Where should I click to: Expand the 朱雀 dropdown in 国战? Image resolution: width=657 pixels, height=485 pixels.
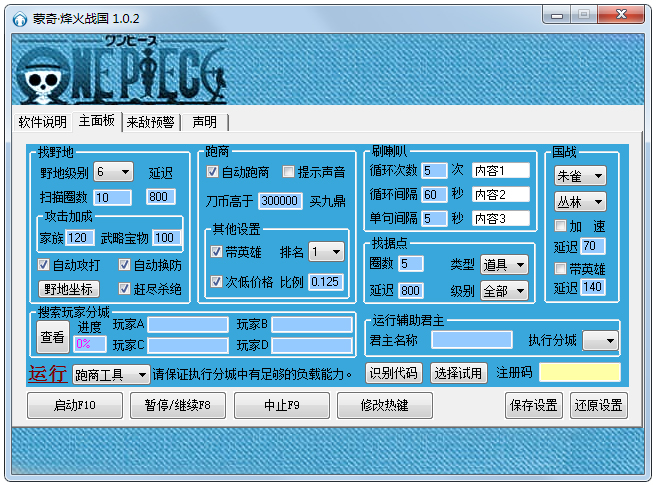pyautogui.click(x=580, y=176)
